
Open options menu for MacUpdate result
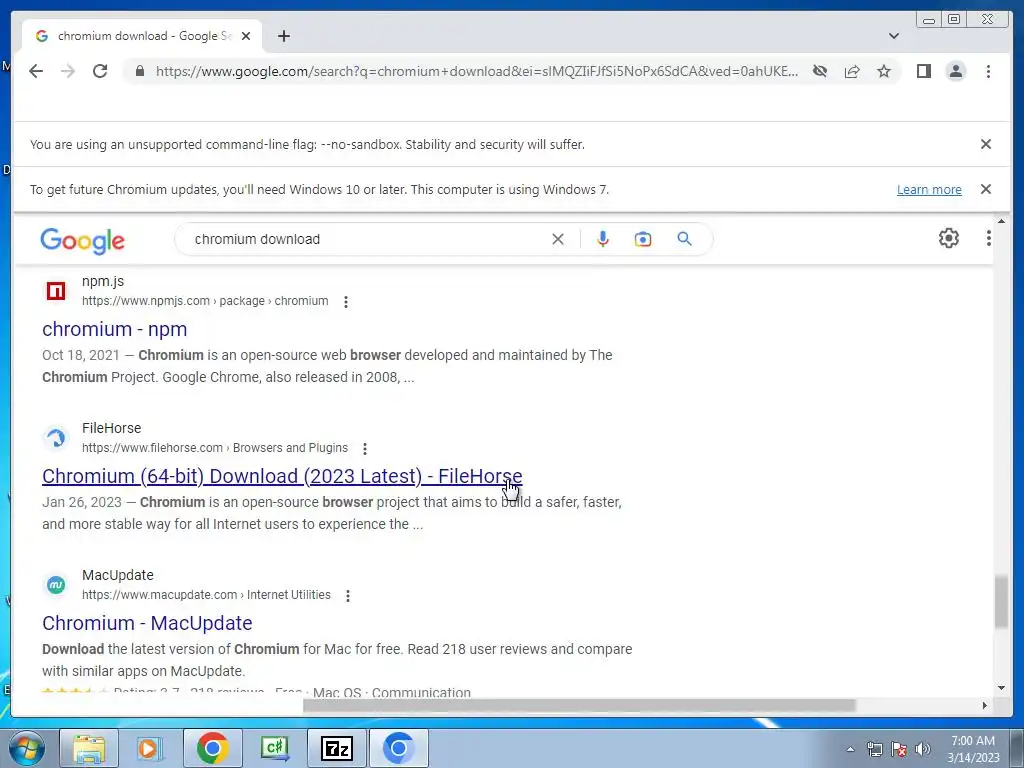[x=347, y=596]
